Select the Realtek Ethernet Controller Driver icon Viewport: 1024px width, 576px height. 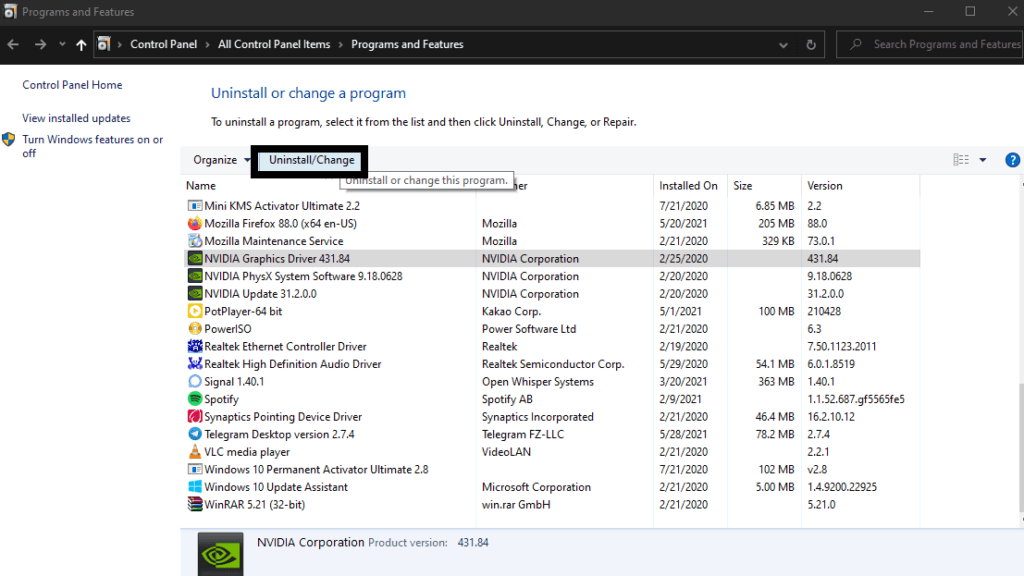(195, 347)
